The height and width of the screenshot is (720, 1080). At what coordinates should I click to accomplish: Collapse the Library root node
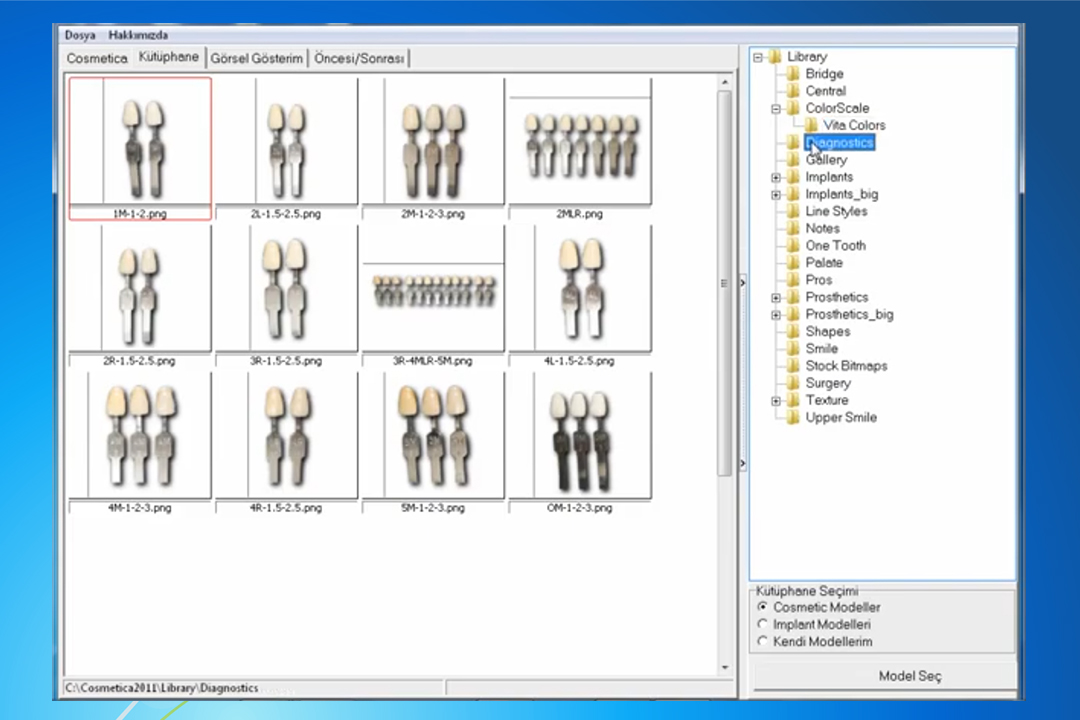click(758, 57)
